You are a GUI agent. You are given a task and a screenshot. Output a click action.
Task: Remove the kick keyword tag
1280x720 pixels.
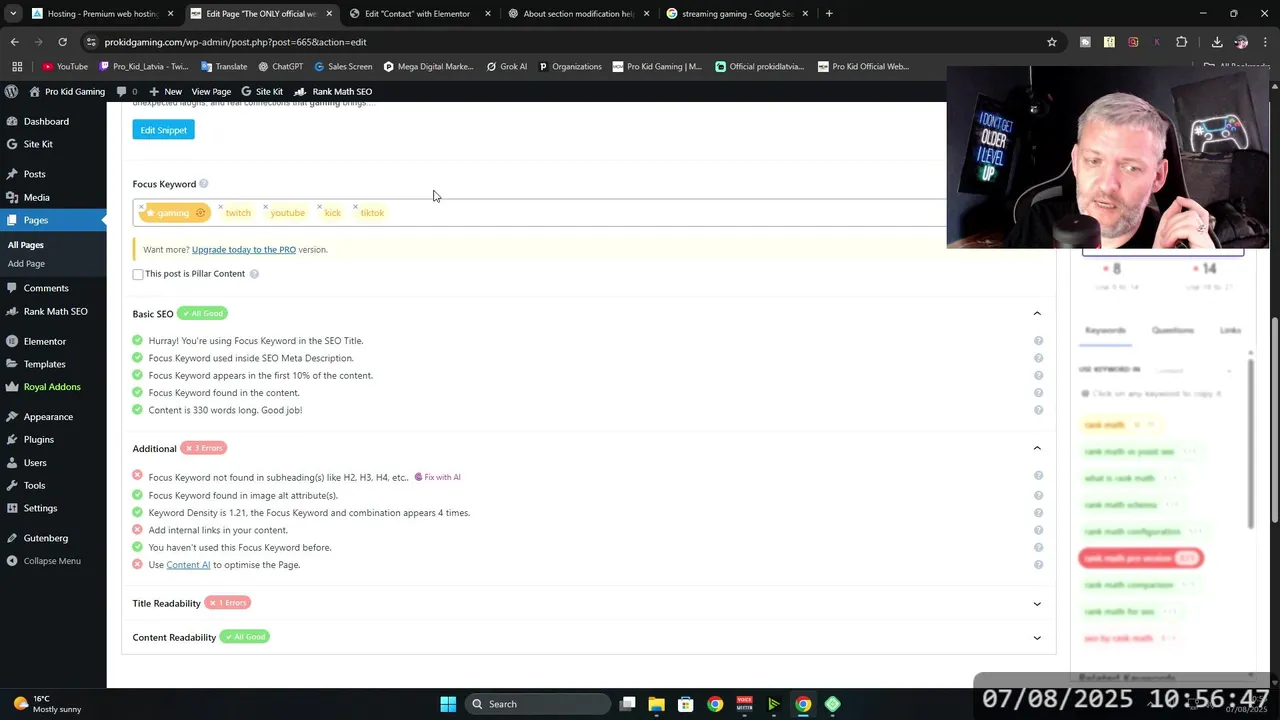pyautogui.click(x=319, y=207)
